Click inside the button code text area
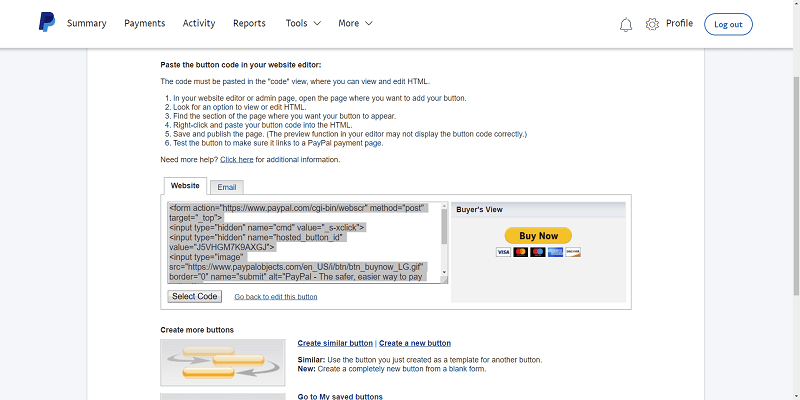This screenshot has height=400, width=800. [x=300, y=242]
